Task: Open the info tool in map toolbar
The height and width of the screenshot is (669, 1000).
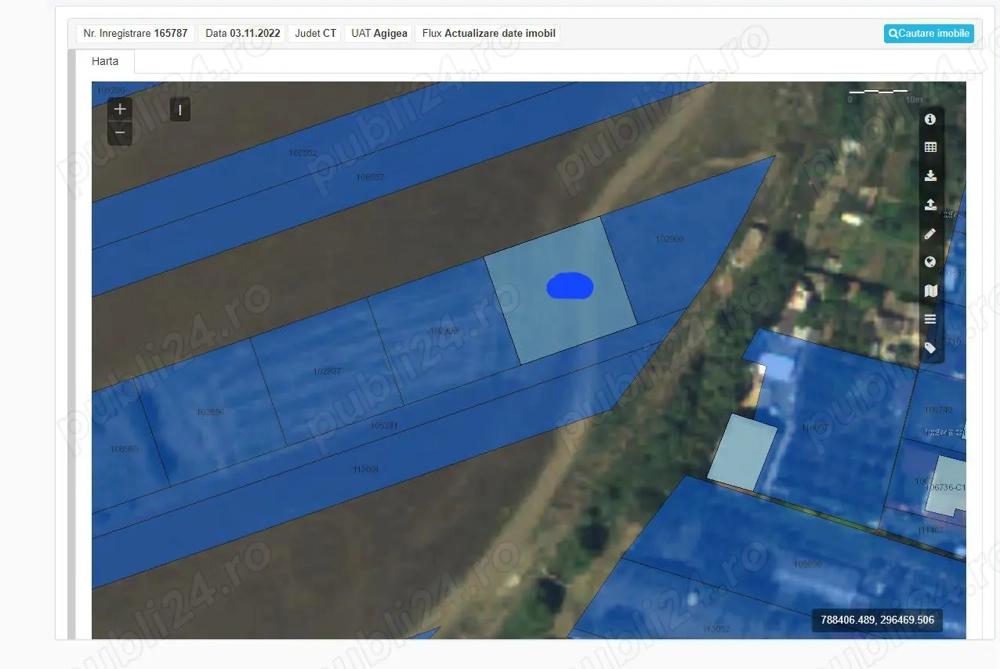Action: [x=930, y=119]
